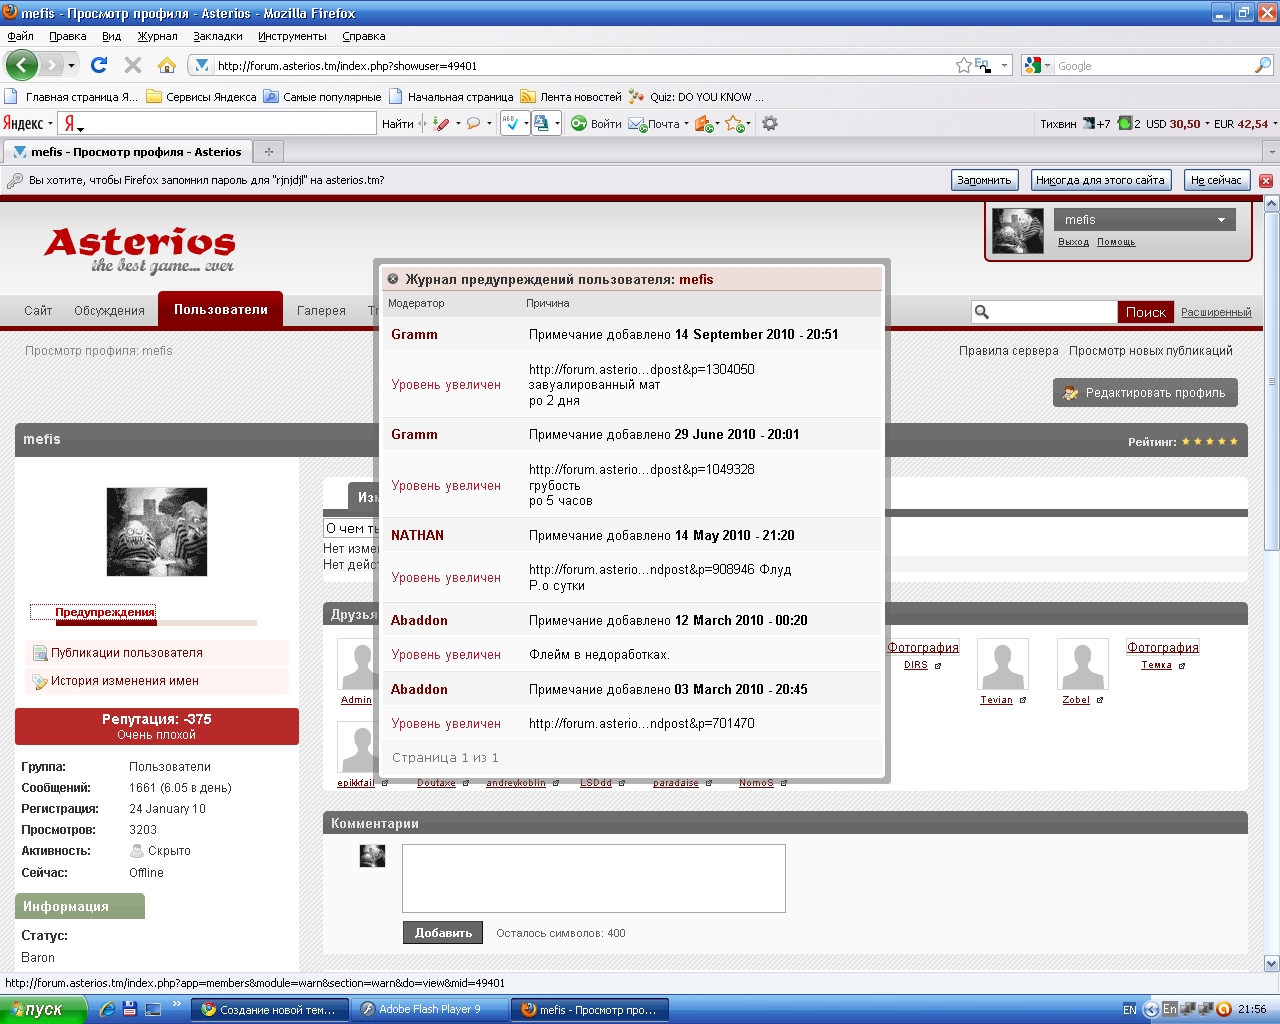Open moderator NATHAN profile link
This screenshot has height=1024, width=1280.
(417, 536)
